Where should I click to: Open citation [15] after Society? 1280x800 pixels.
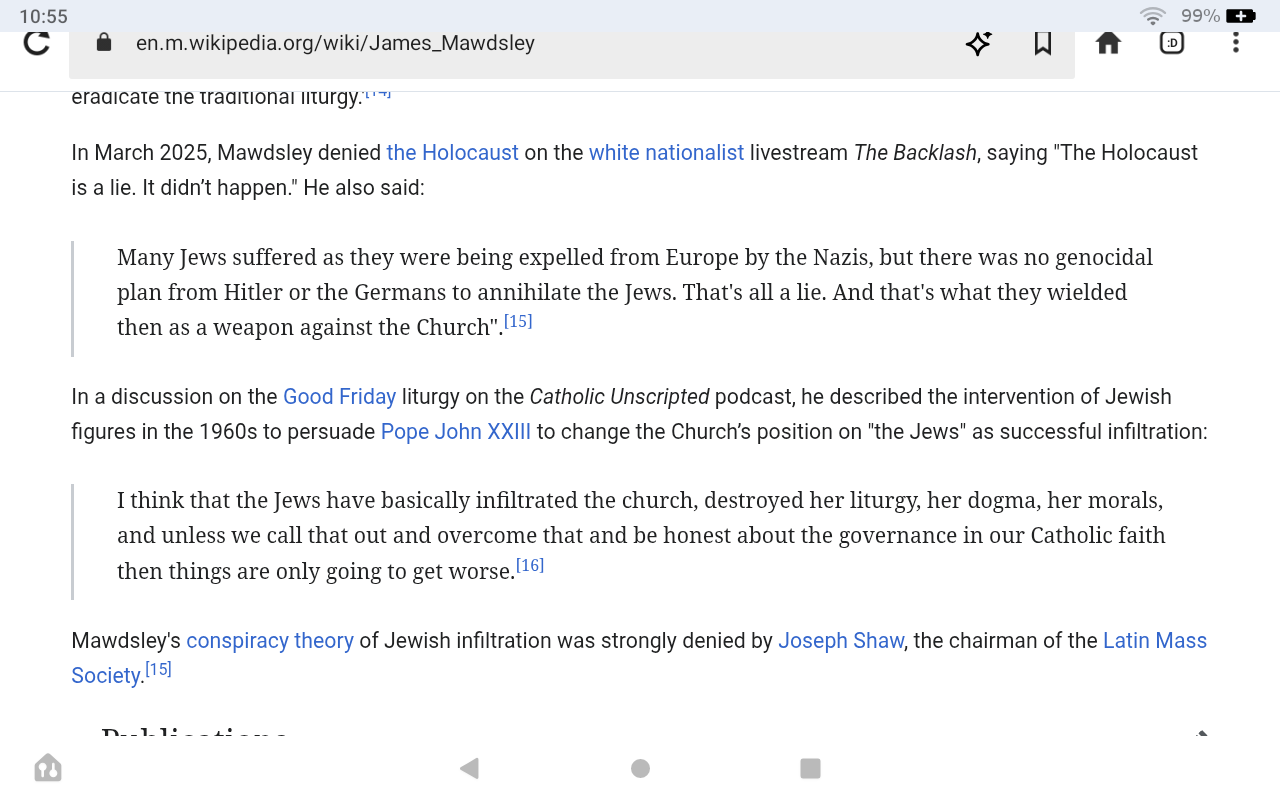[x=158, y=670]
